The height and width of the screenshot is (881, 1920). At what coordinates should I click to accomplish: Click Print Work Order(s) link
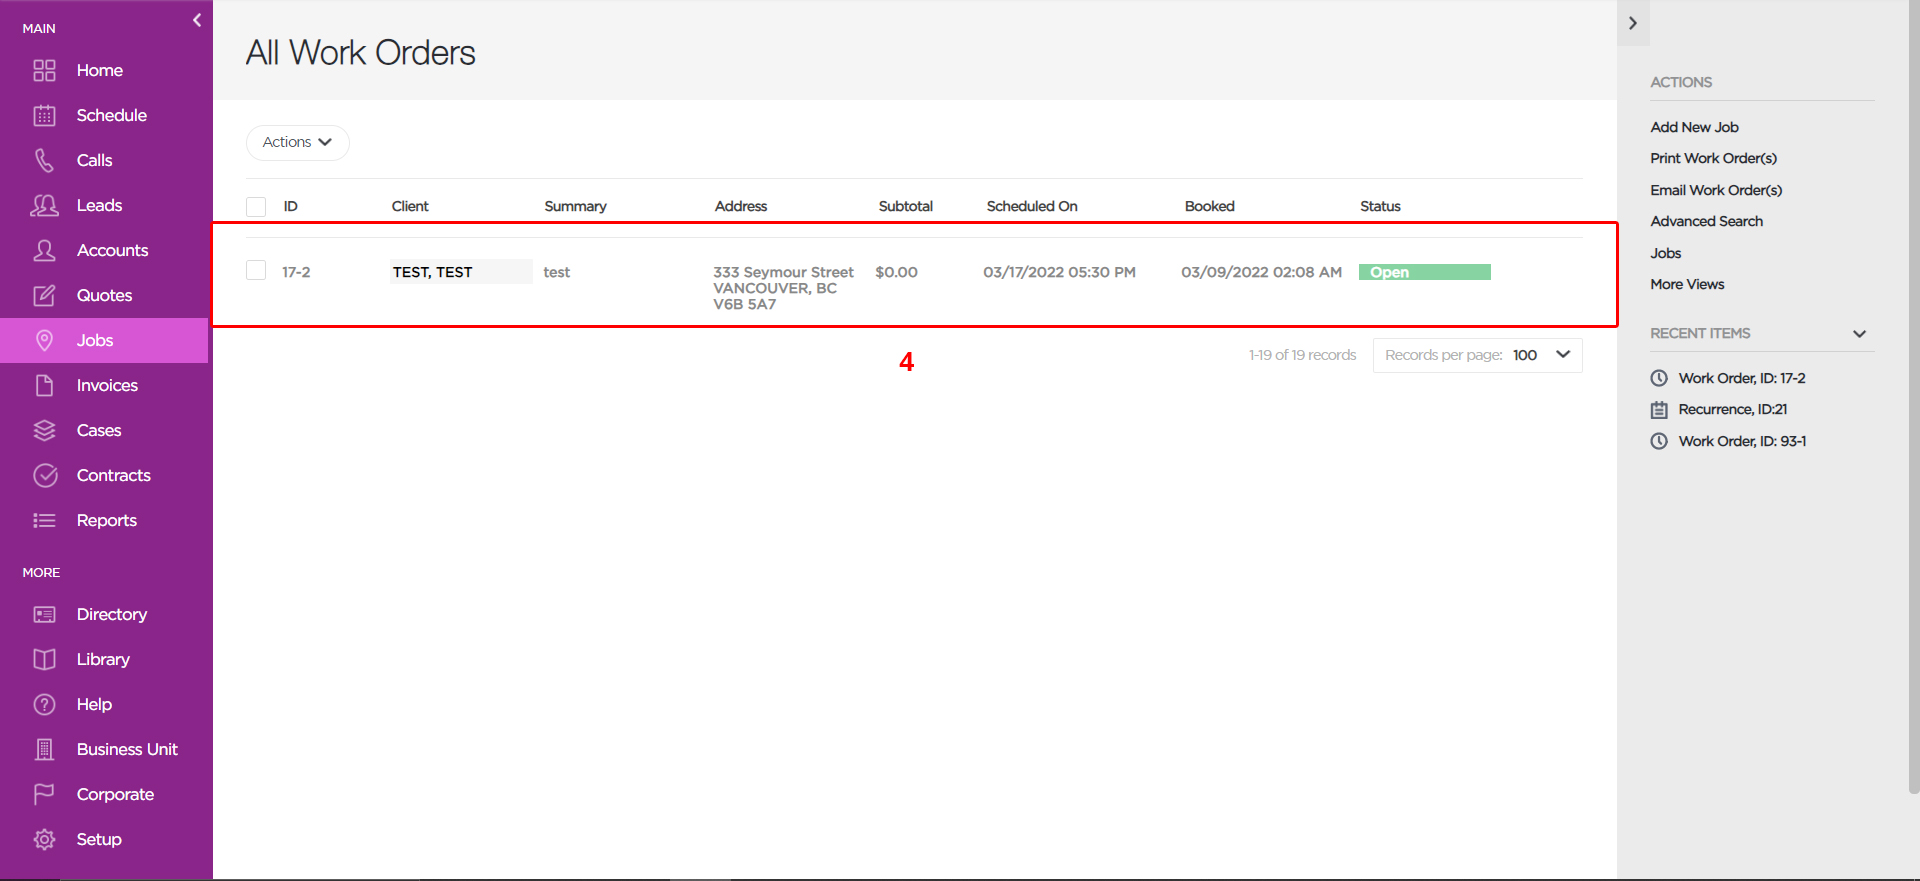1713,158
